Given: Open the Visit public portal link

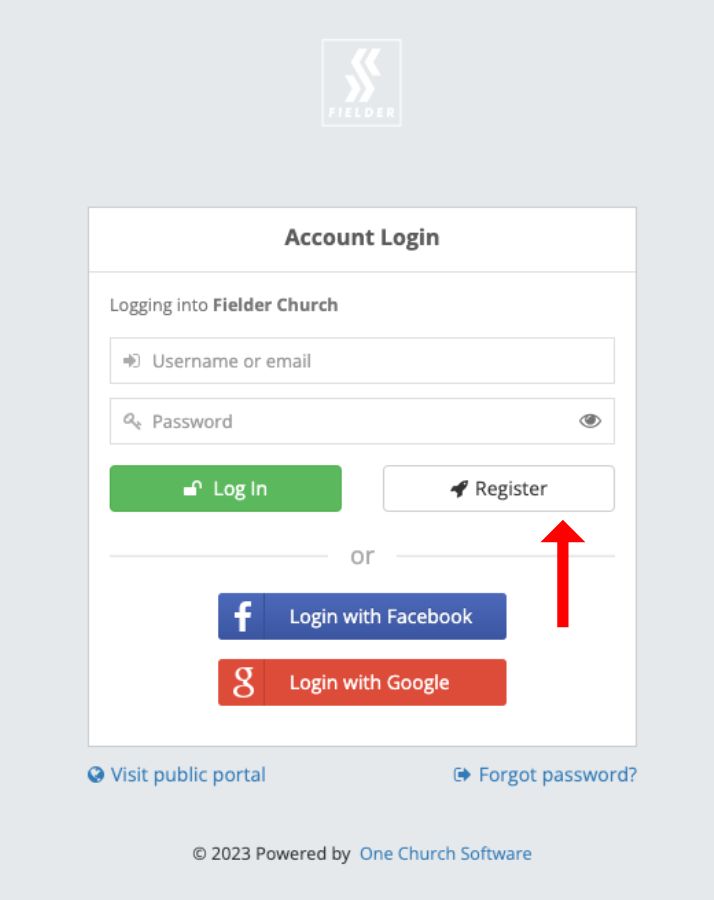Looking at the screenshot, I should (x=188, y=775).
